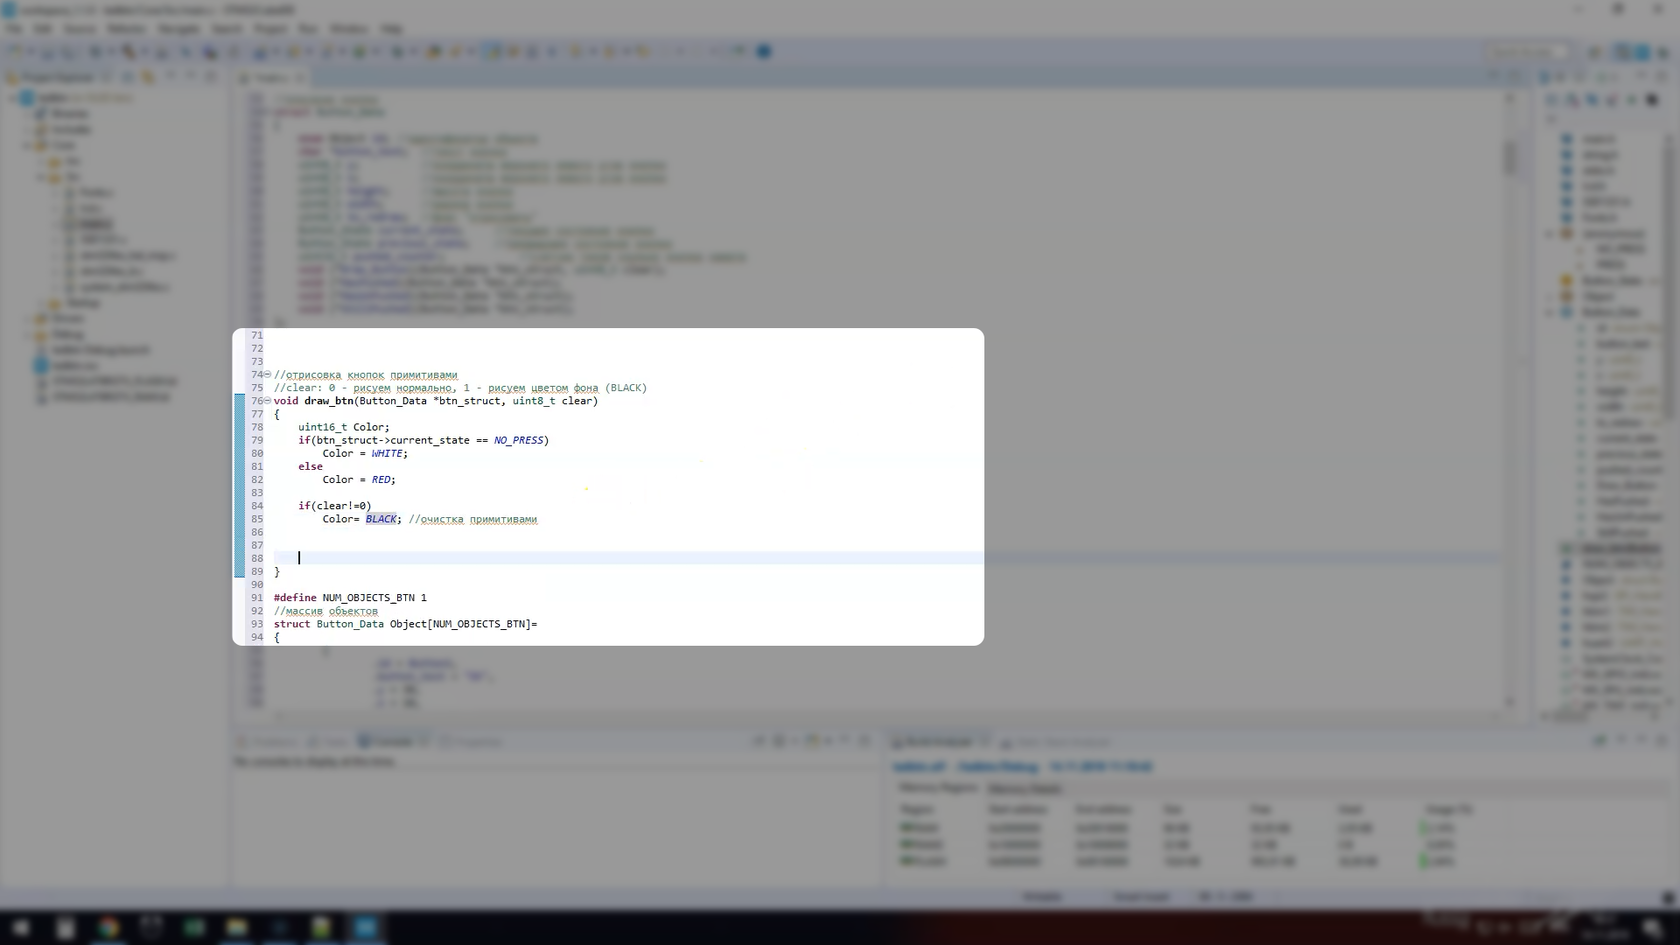The width and height of the screenshot is (1680, 945).
Task: Click the '//массив объектов' comment
Action: coord(326,611)
